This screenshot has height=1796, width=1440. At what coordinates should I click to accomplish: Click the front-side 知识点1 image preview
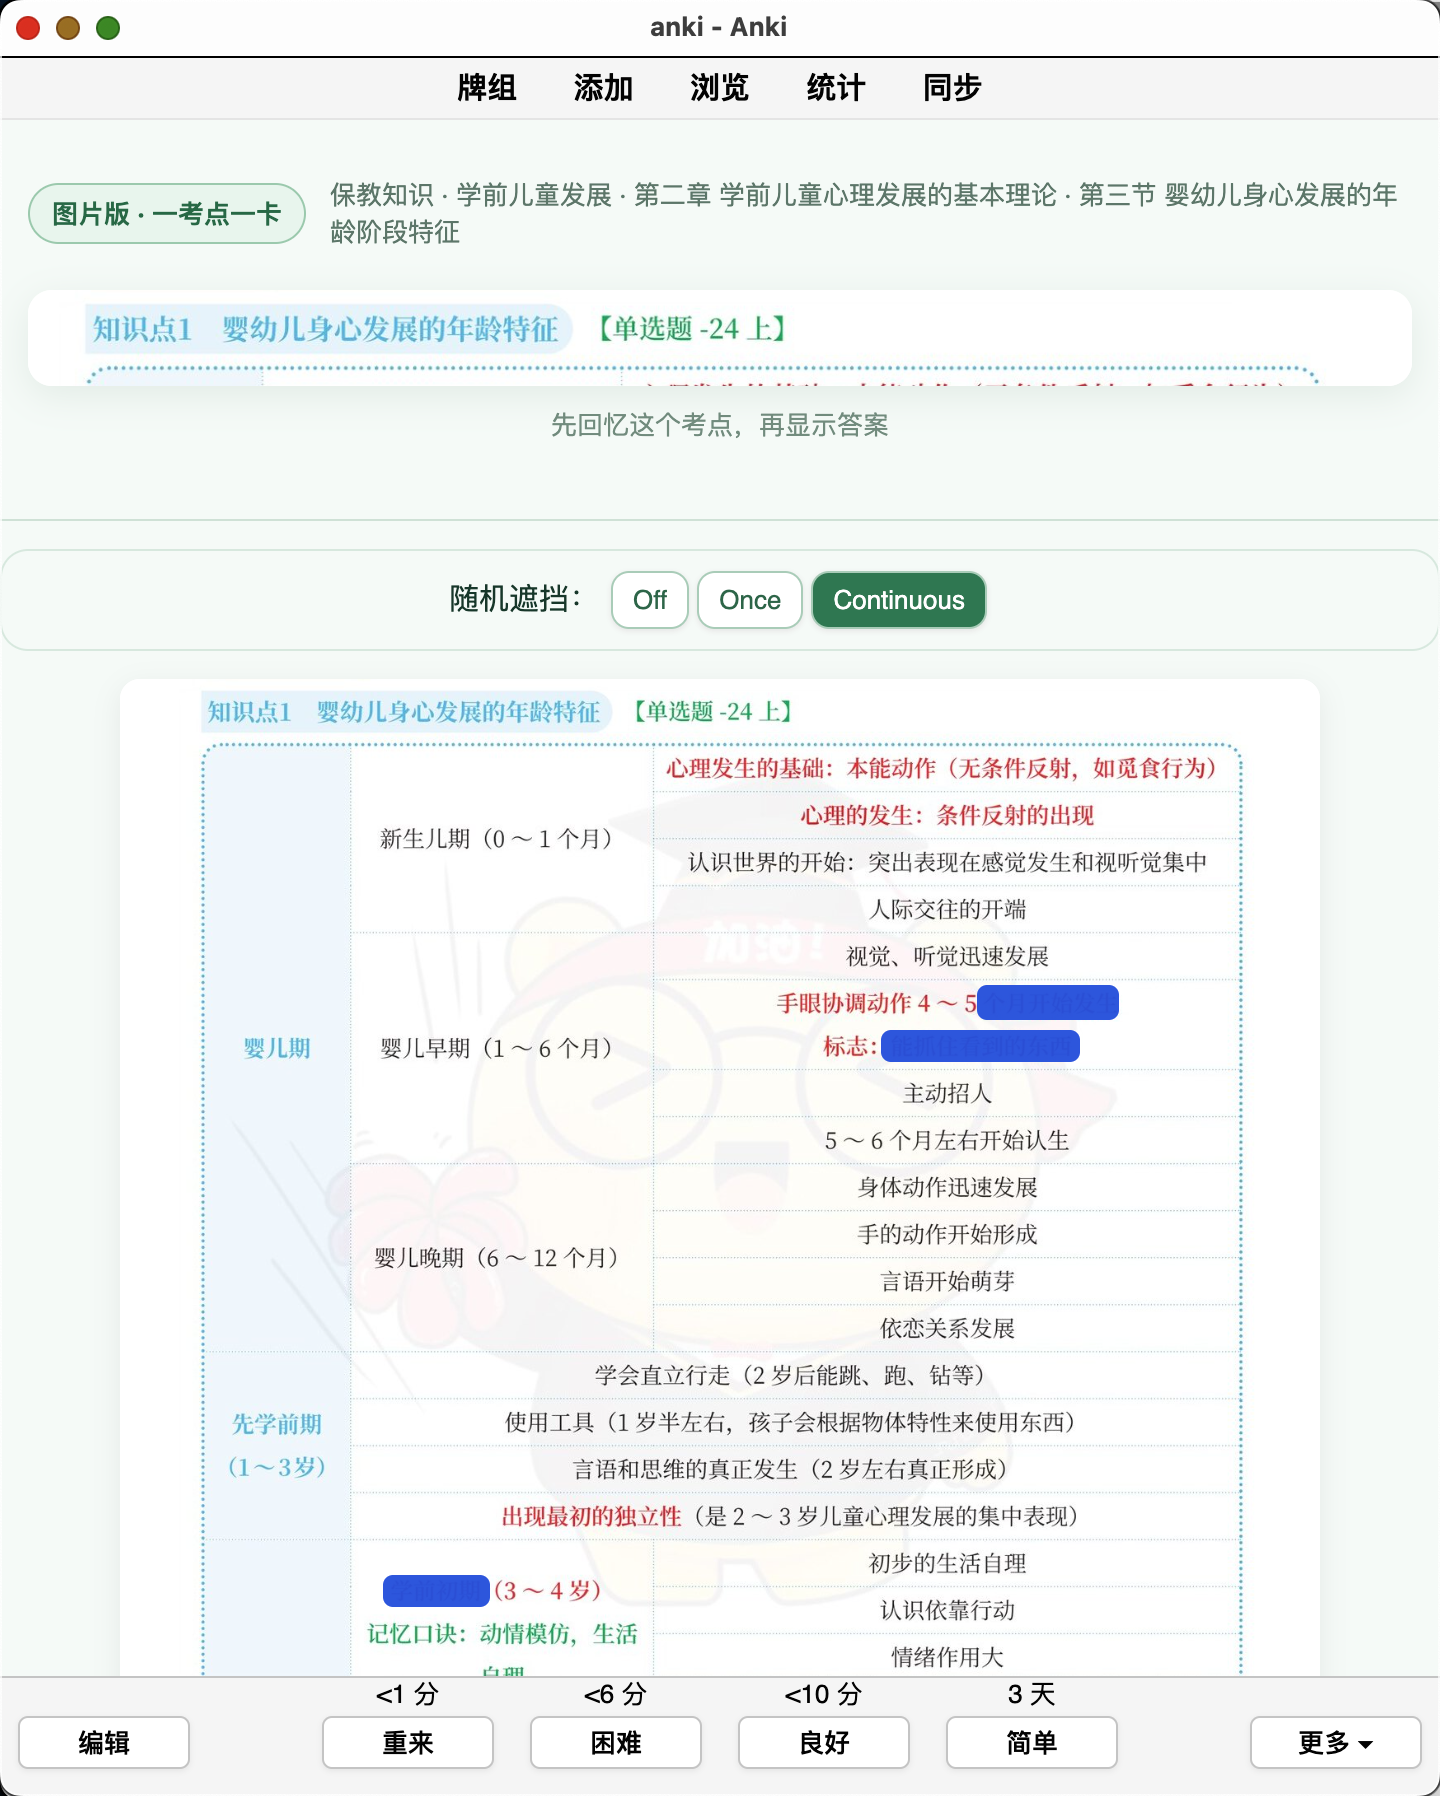coord(720,338)
